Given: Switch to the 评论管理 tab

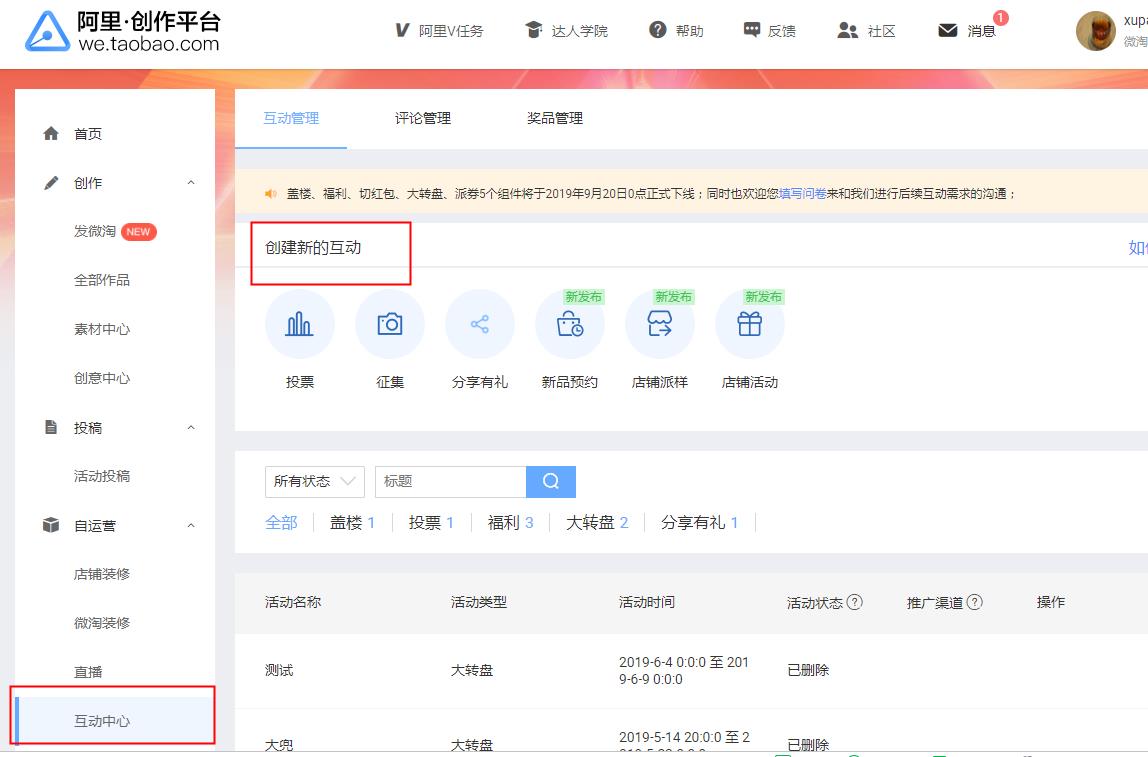Looking at the screenshot, I should (x=422, y=118).
